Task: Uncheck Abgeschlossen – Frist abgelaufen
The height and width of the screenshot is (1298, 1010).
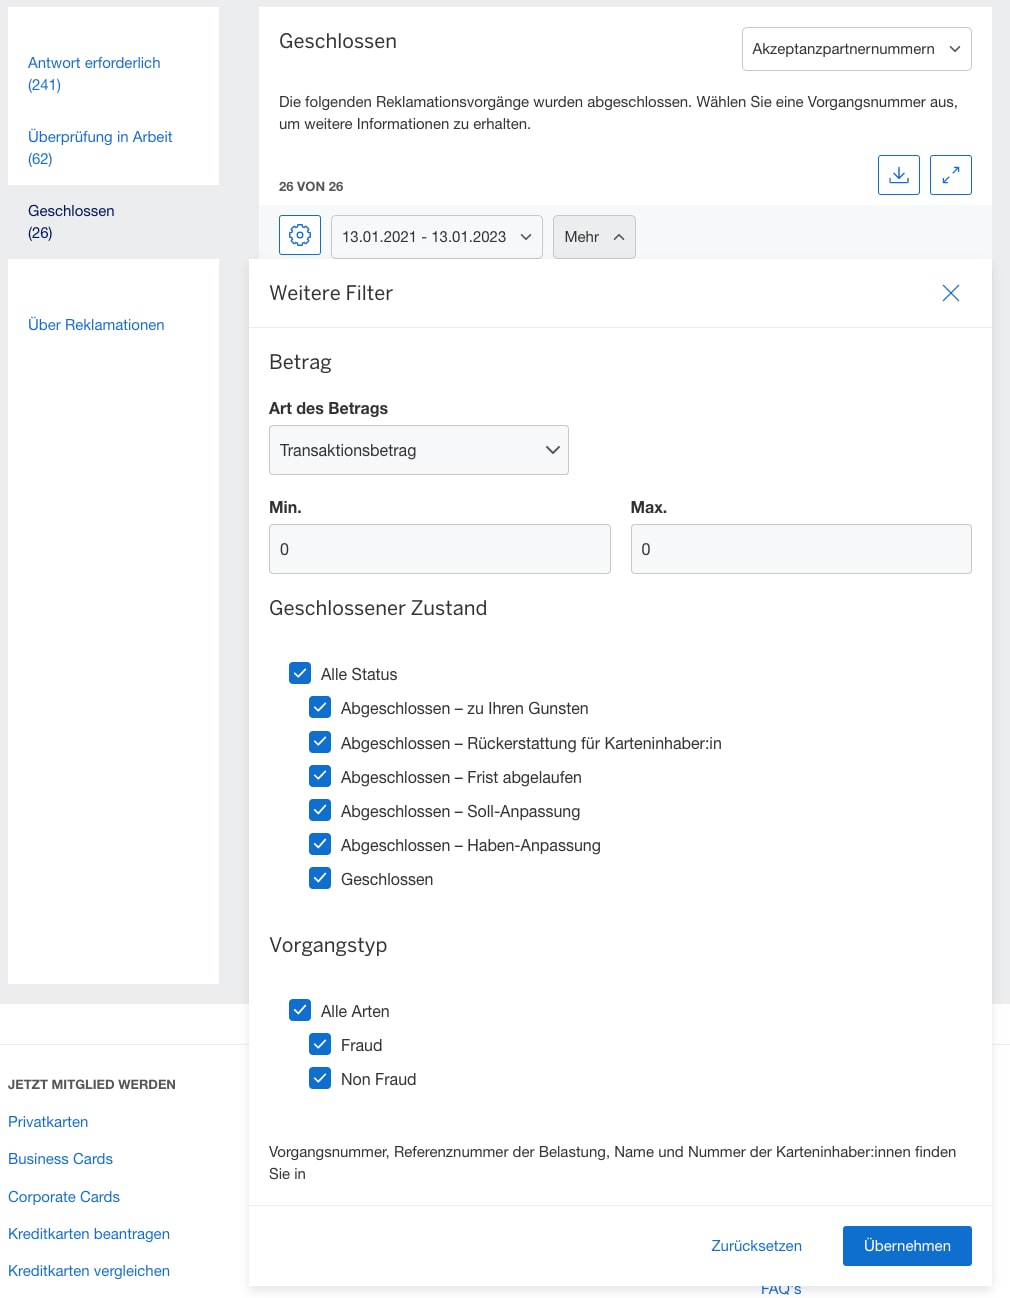Action: click(x=320, y=776)
